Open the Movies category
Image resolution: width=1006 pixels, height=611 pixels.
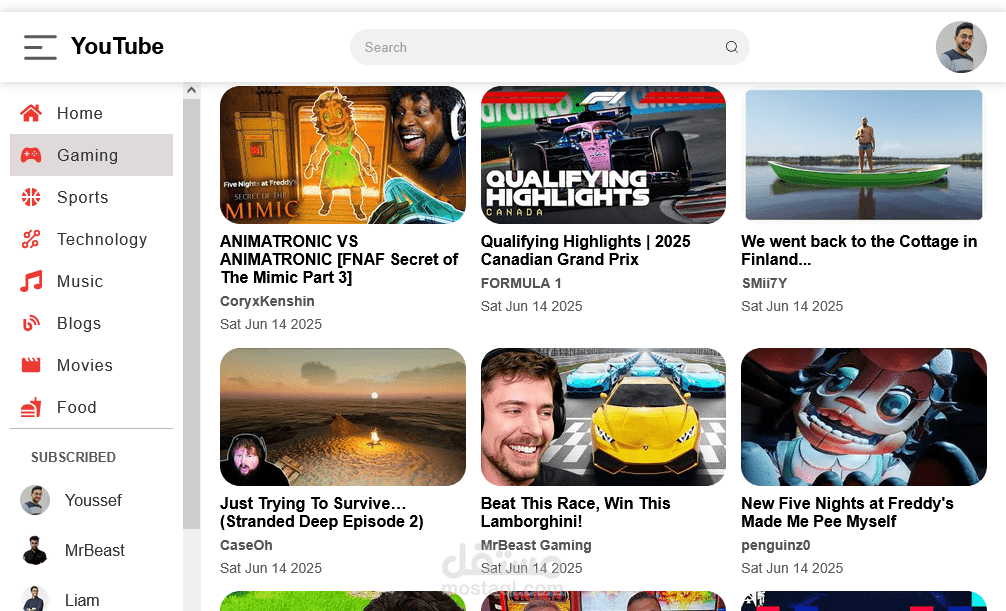pos(91,365)
